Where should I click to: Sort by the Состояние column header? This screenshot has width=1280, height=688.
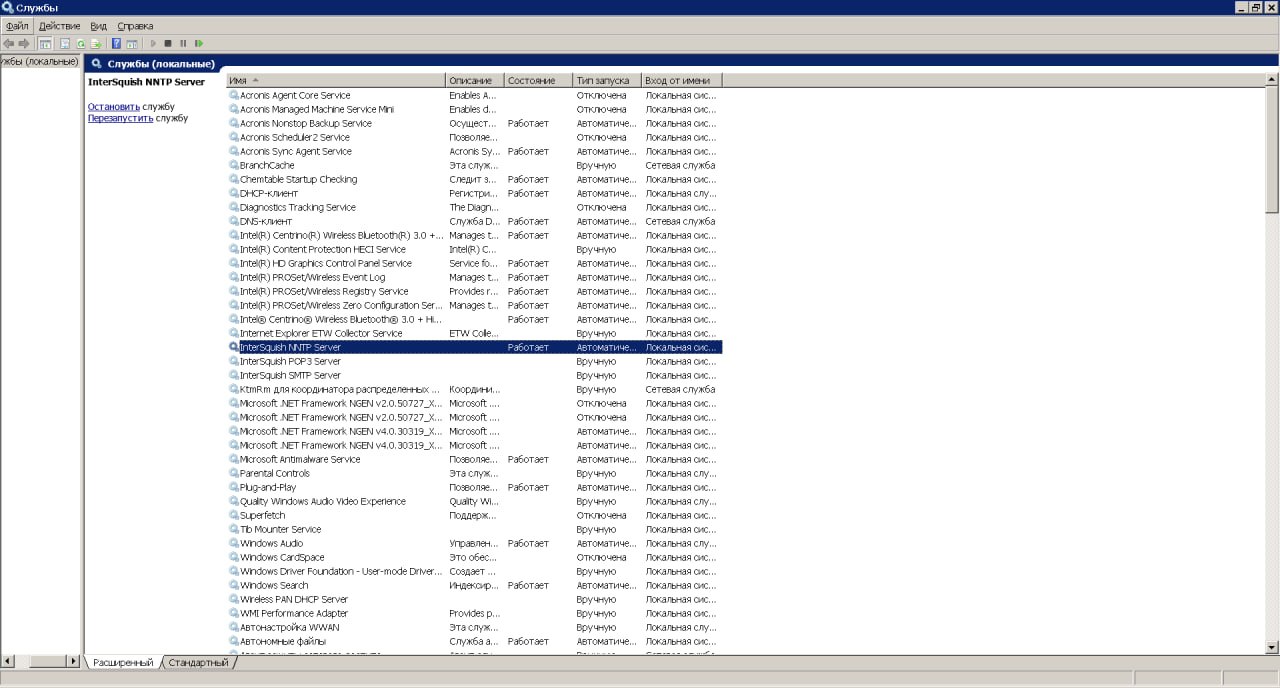(x=537, y=80)
